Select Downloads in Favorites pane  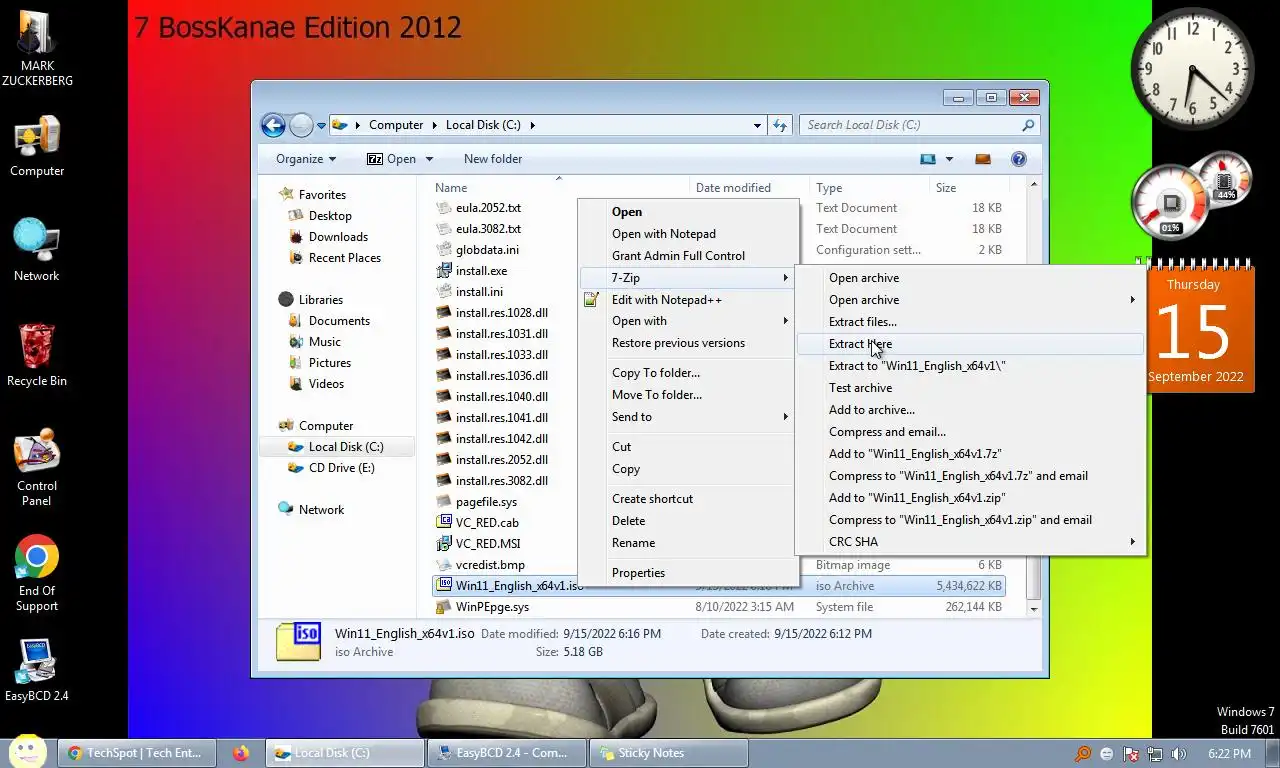338,237
